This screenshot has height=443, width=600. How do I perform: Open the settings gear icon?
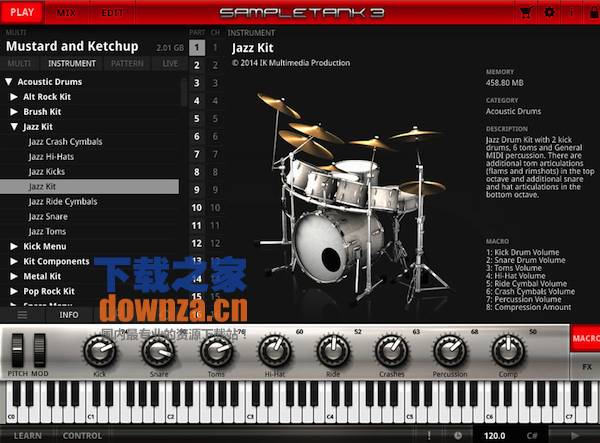(x=549, y=13)
